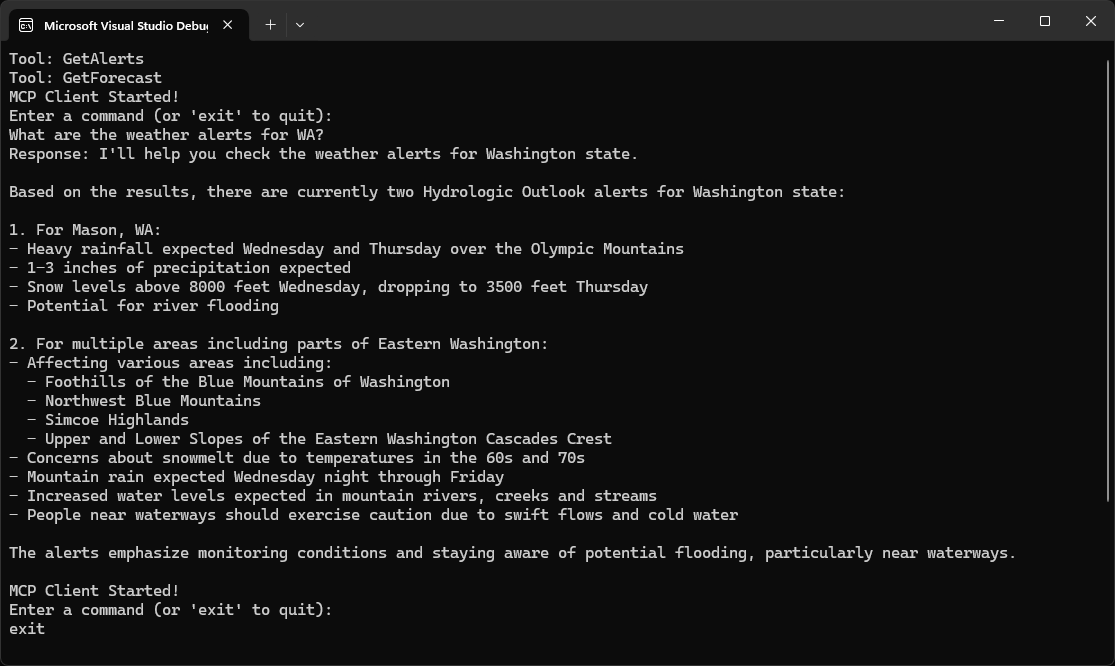The image size is (1115, 666).
Task: Click the minimize icon in title bar
Action: pos(997,20)
